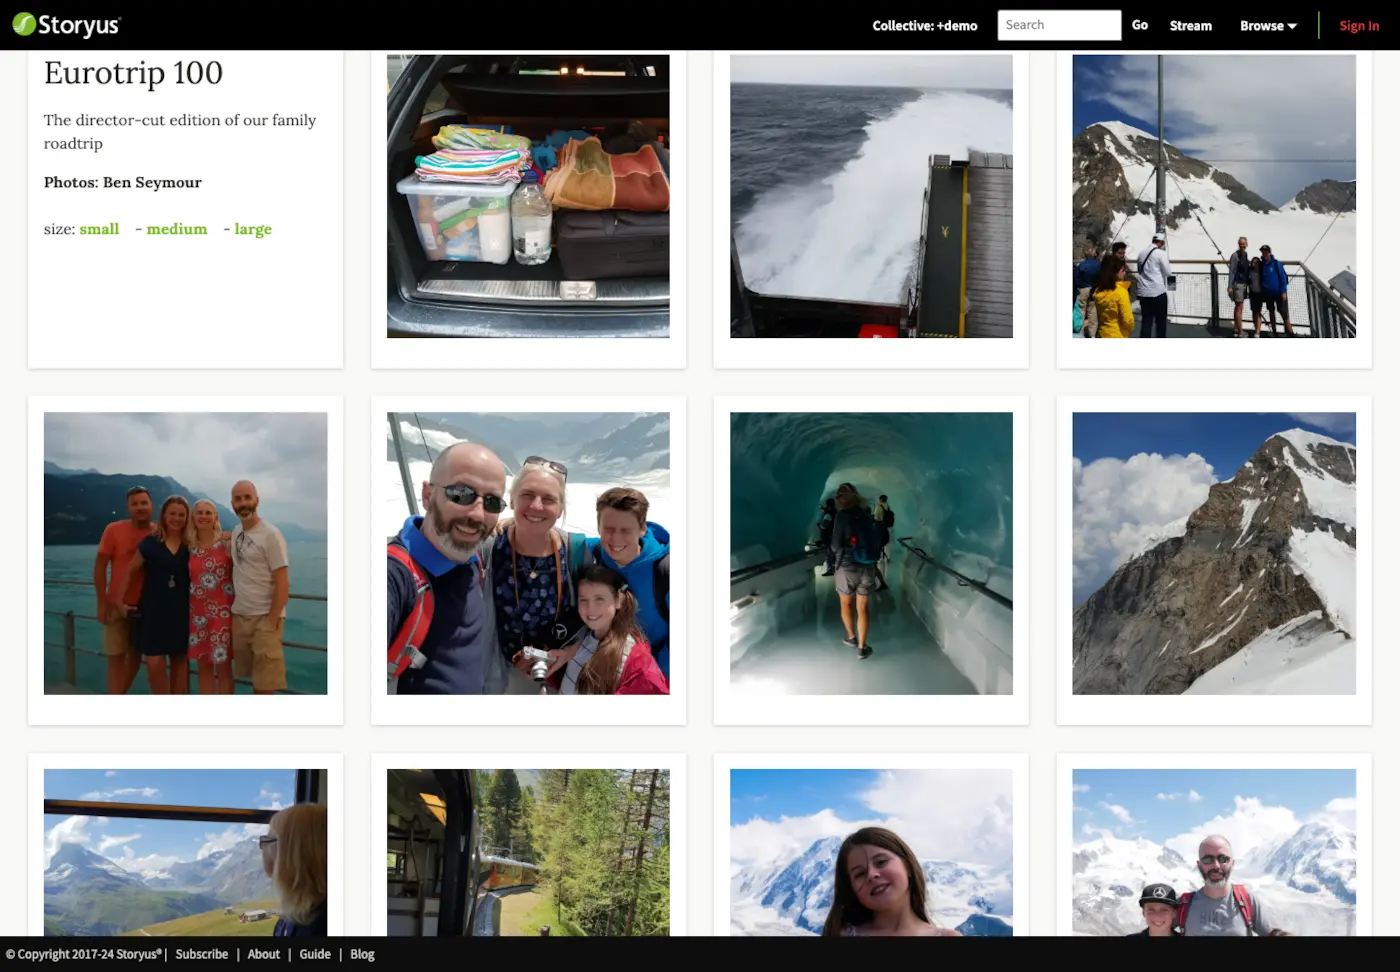Click the Copyright 2017-24 Storyus text
Image resolution: width=1400 pixels, height=972 pixels.
tap(84, 954)
